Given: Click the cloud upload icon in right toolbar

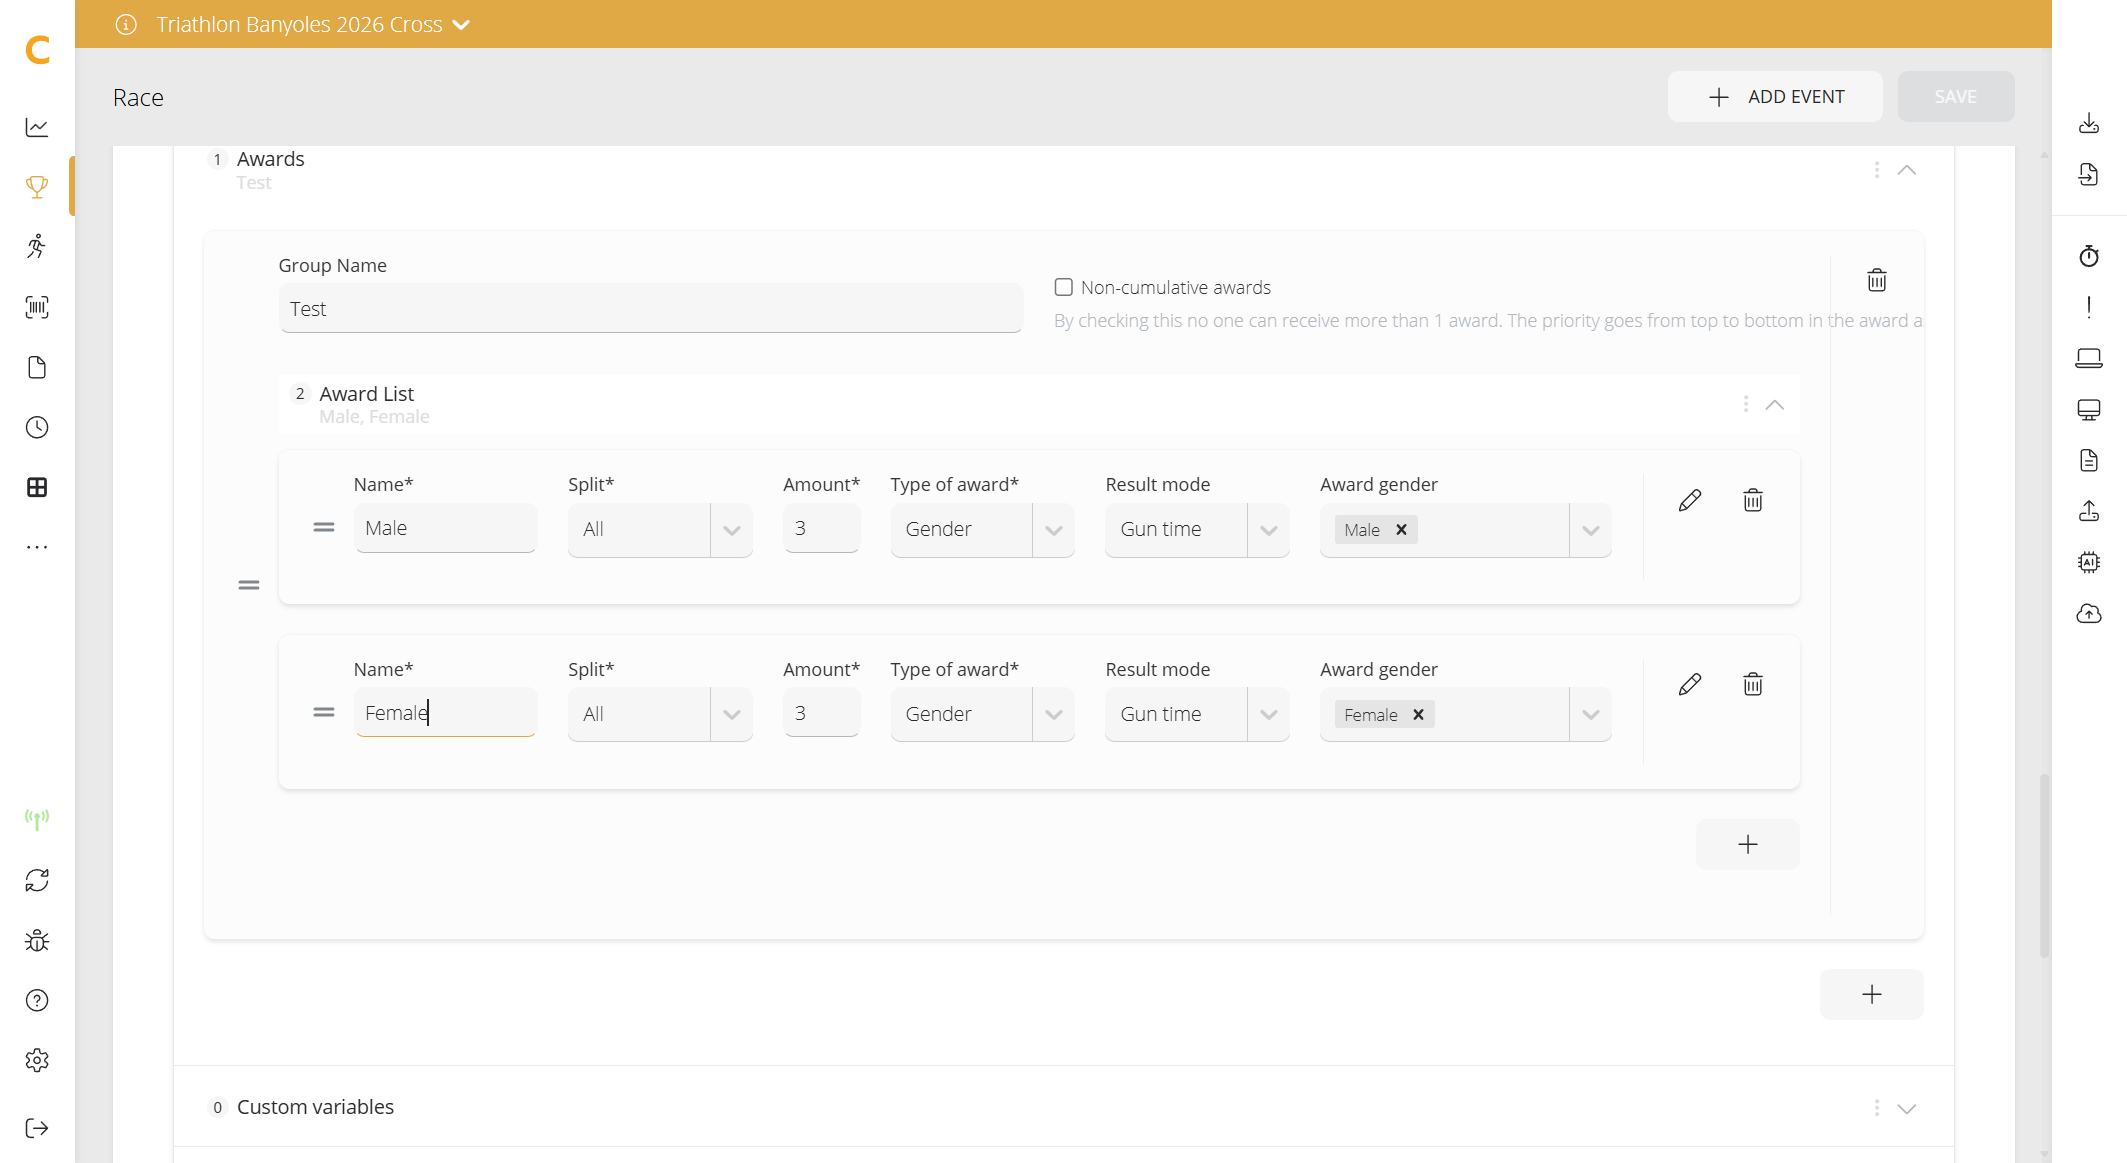Looking at the screenshot, I should click(x=2089, y=614).
